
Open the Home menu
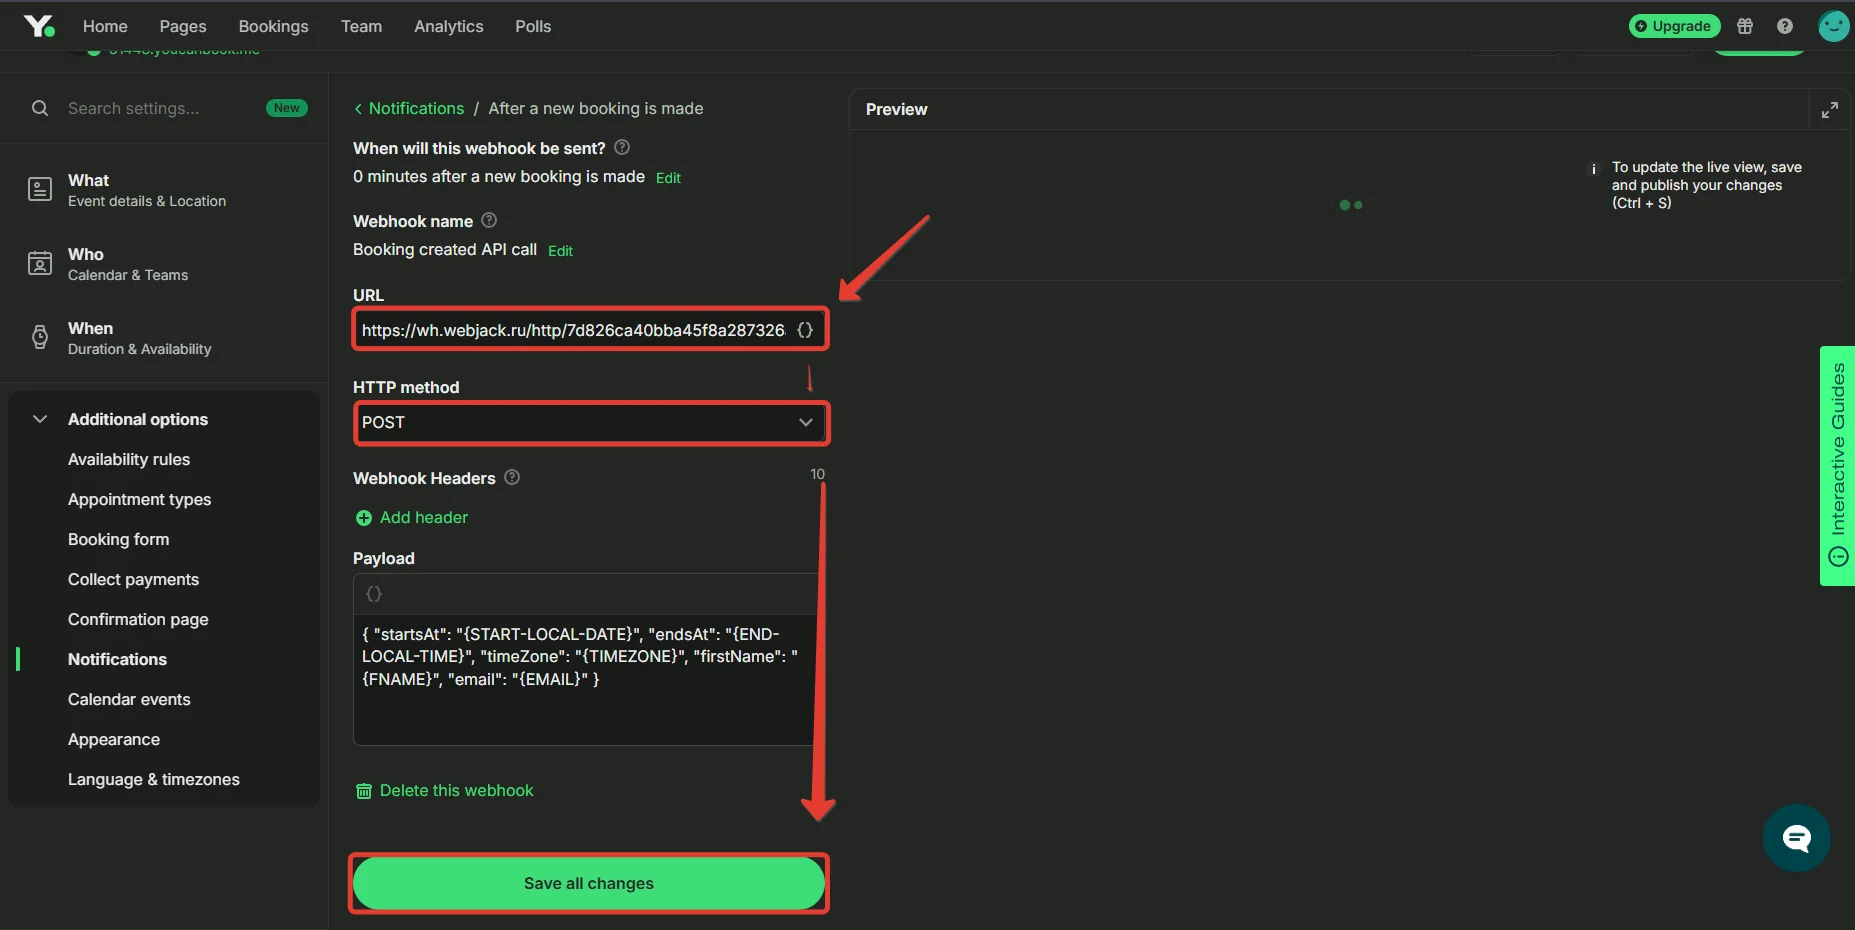click(x=105, y=26)
